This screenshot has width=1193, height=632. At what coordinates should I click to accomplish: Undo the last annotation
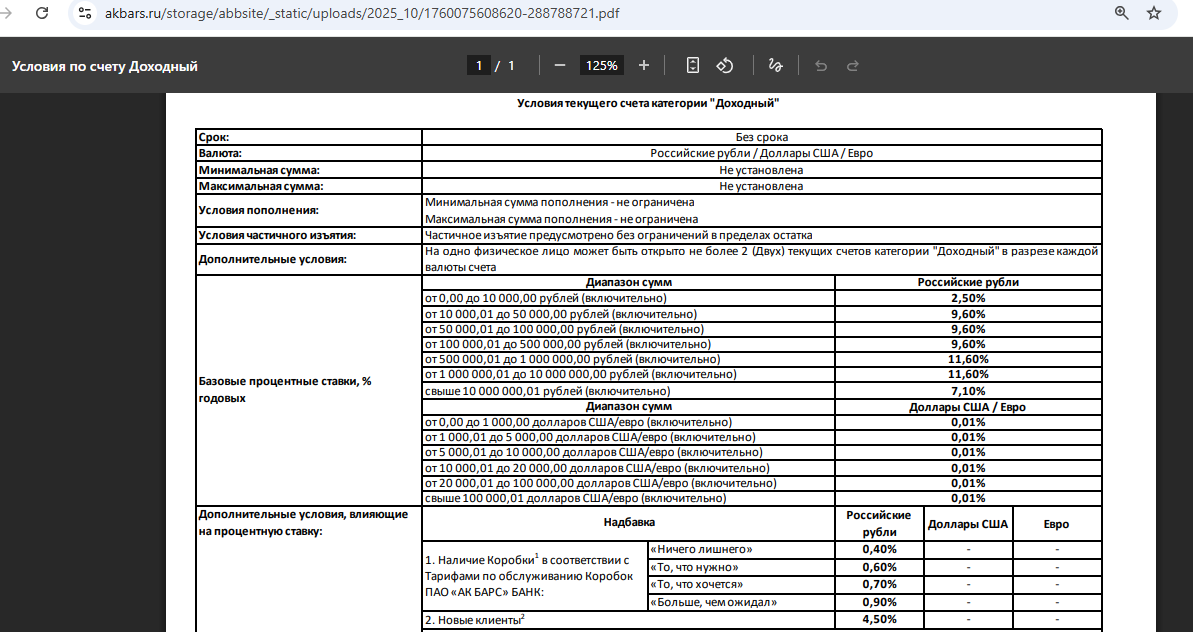tap(821, 65)
